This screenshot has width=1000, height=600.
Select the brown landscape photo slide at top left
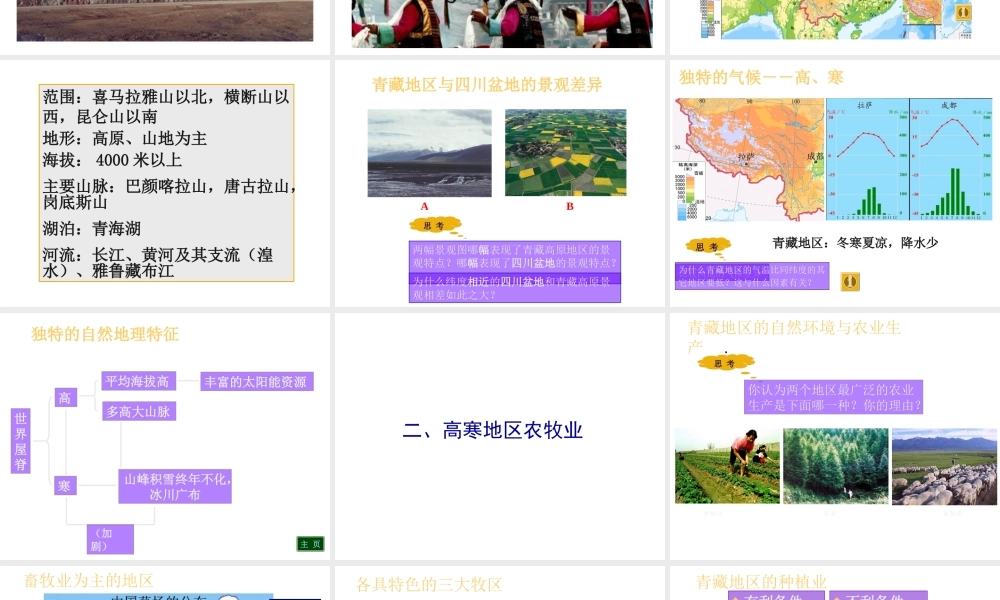(165, 20)
